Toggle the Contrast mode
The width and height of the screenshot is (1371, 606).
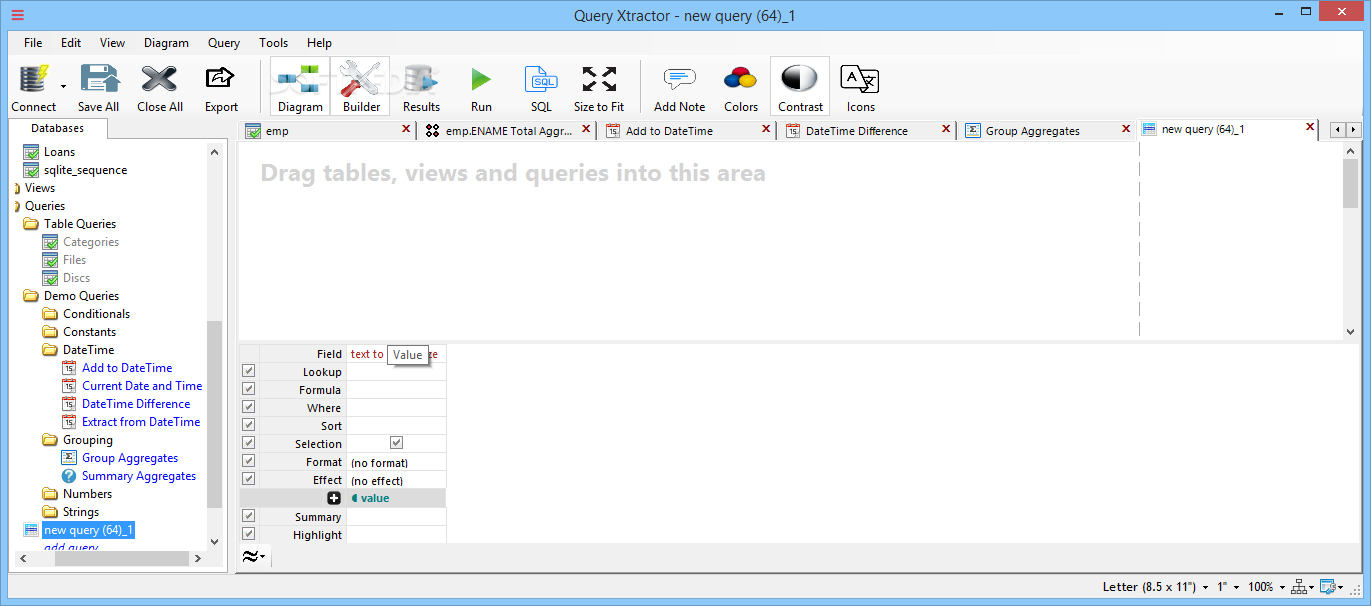[x=800, y=88]
